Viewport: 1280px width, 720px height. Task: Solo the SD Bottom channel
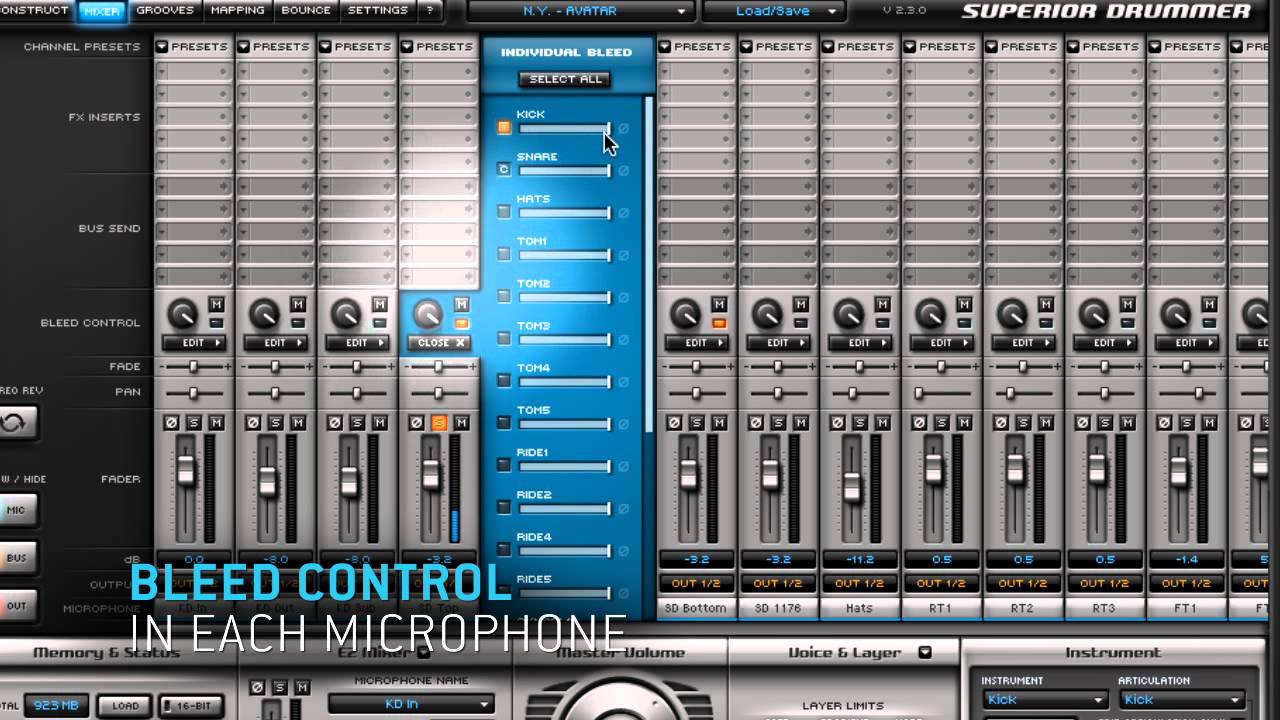click(696, 423)
